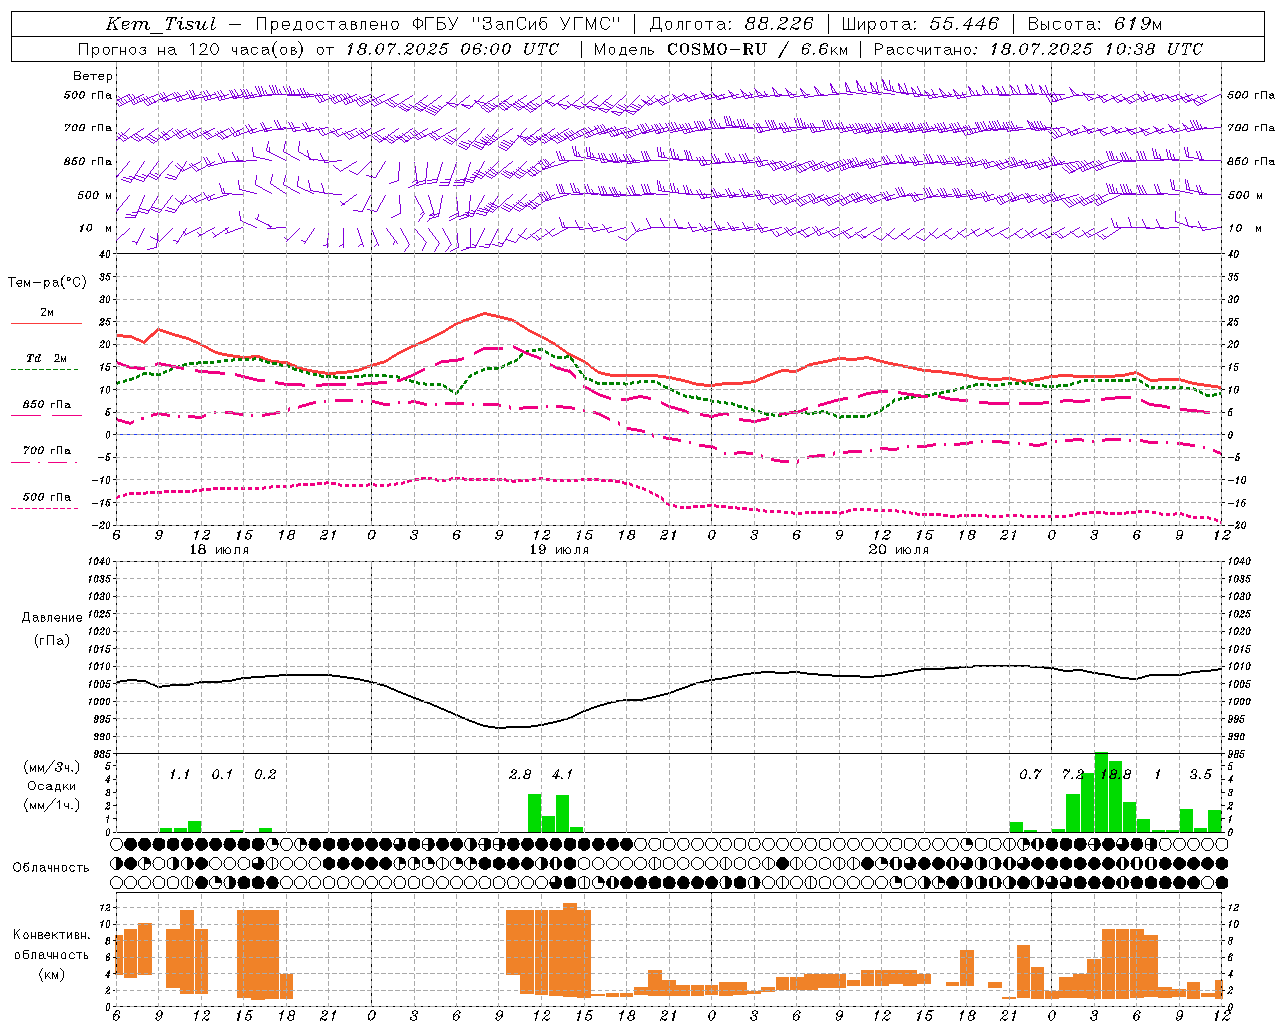The width and height of the screenshot is (1280, 1024).
Task: Click the (мм/3ч.) precipitation unit label
Action: click(52, 767)
